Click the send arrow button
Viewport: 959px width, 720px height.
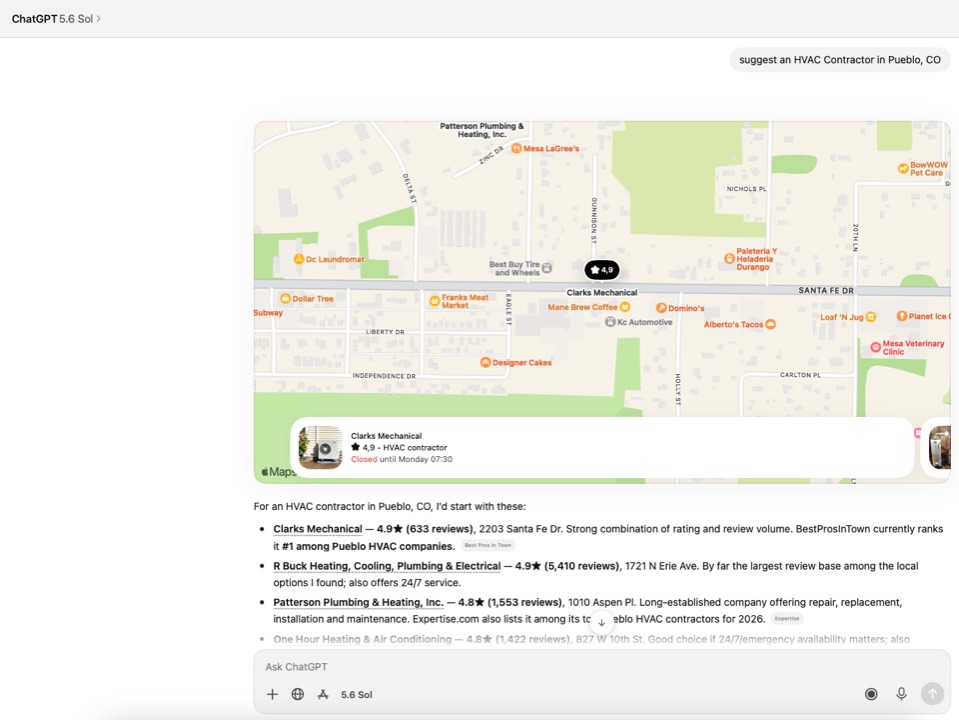coord(932,694)
